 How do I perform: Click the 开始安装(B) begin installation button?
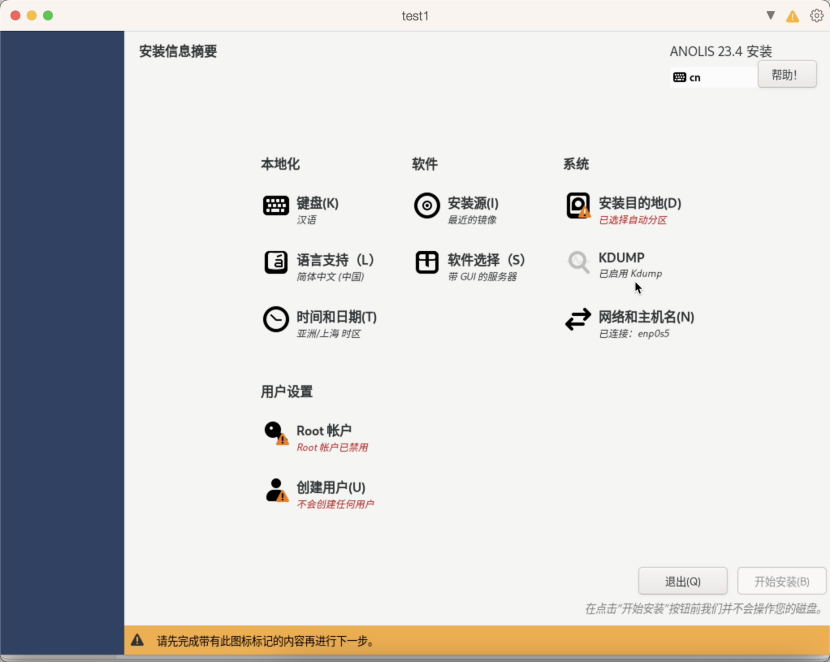pyautogui.click(x=781, y=582)
